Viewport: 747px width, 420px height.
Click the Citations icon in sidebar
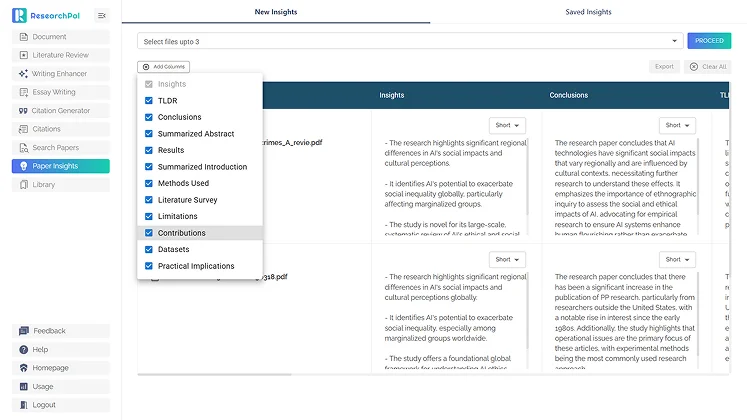click(x=23, y=129)
